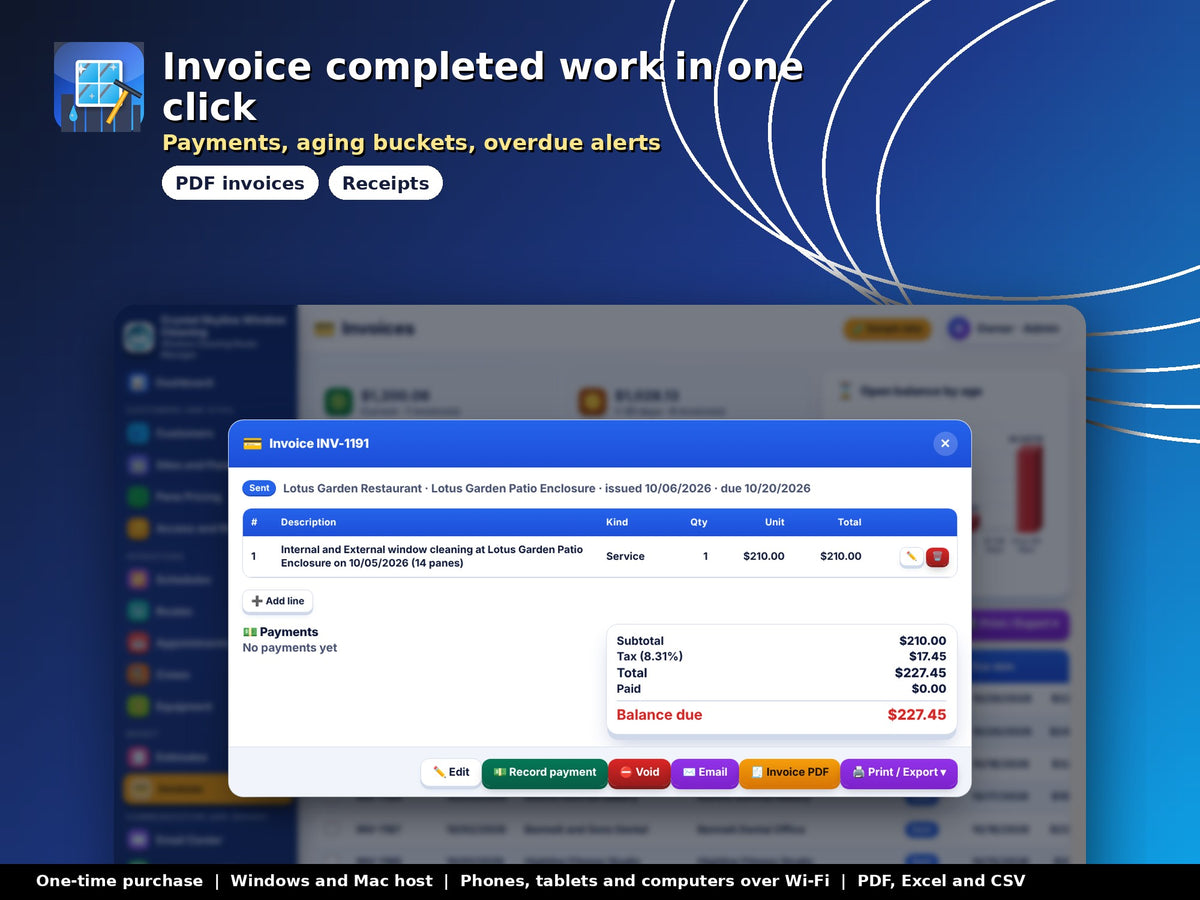This screenshot has height=900, width=1200.
Task: Click the pencil edit icon on line 1
Action: (x=911, y=557)
